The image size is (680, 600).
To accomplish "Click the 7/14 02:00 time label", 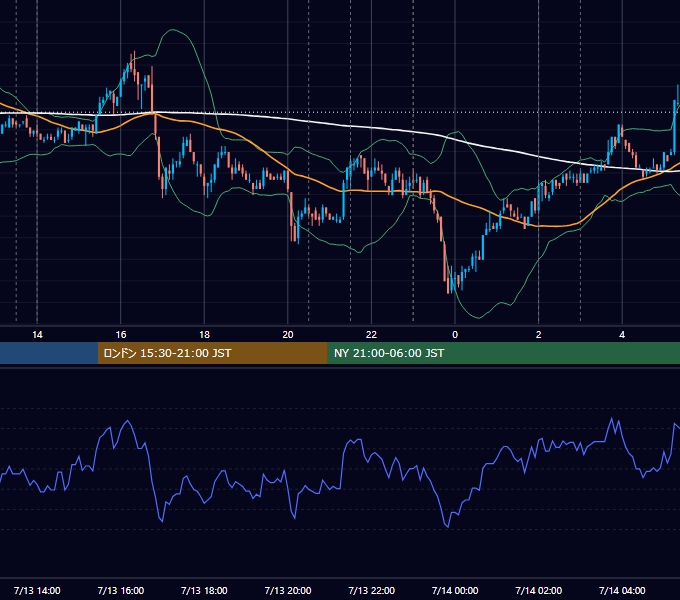I will click(538, 590).
